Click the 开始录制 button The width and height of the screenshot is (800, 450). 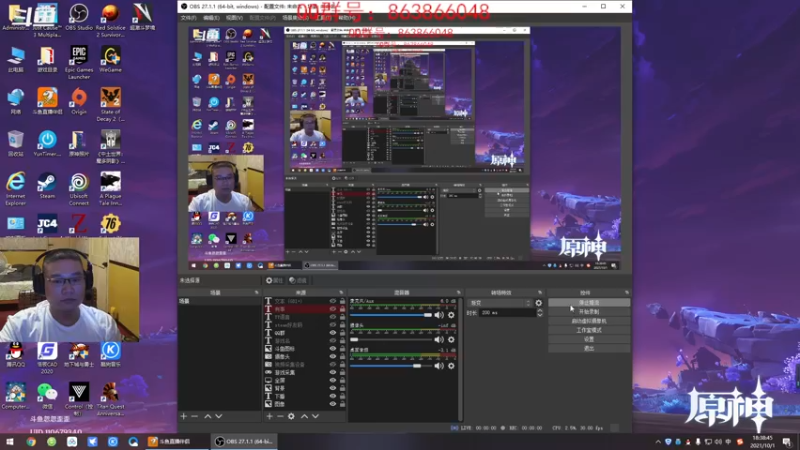click(589, 312)
